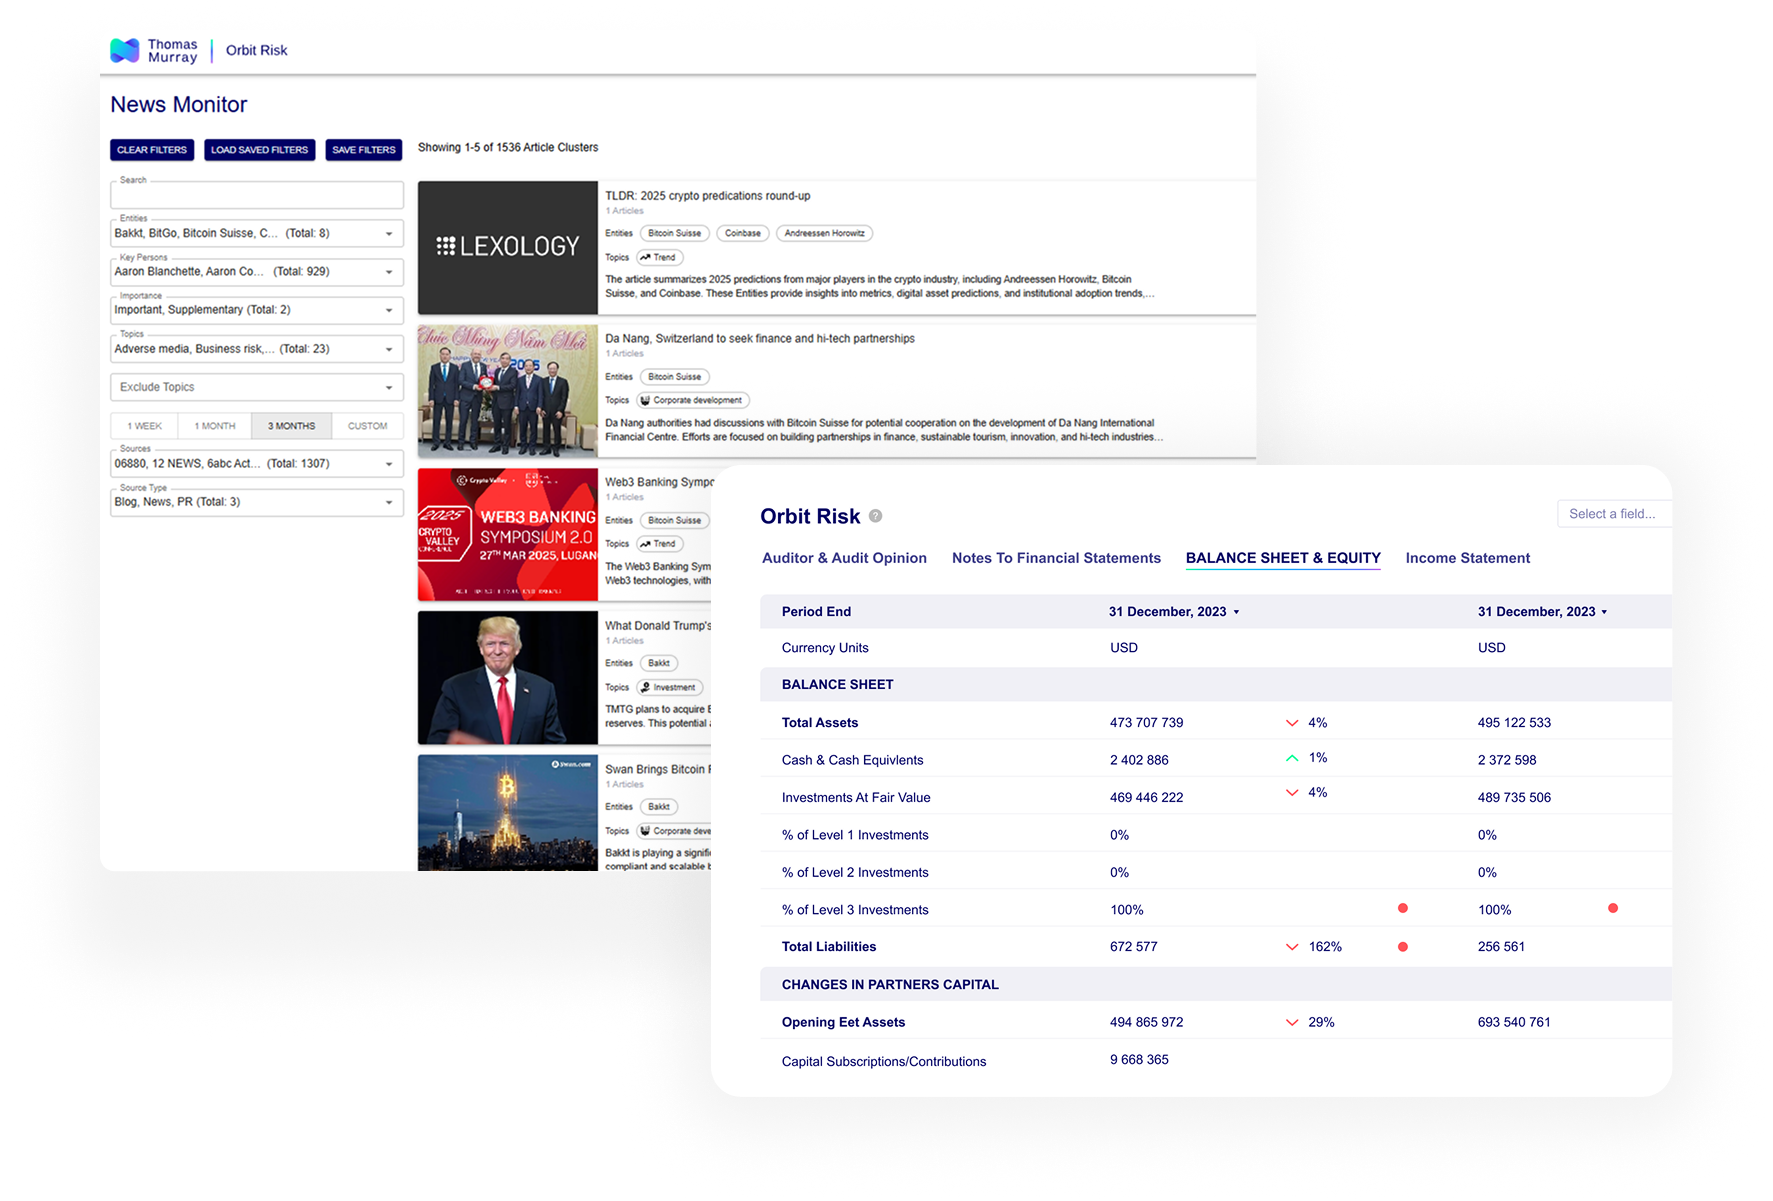The image size is (1773, 1201).
Task: Click the Total Liabilities value 672 577
Action: [x=1133, y=947]
